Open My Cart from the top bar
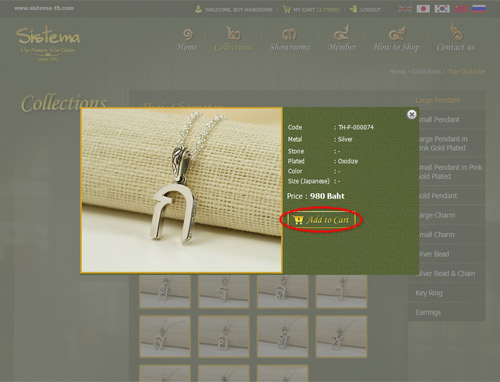Viewport: 500px width, 382px height. (311, 10)
